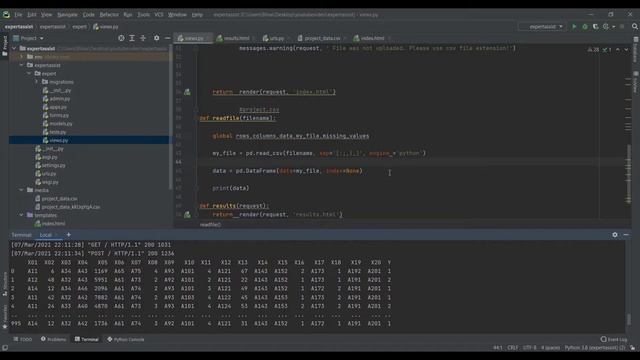Click the gutter icon beside render results.html line

[x=187, y=214]
